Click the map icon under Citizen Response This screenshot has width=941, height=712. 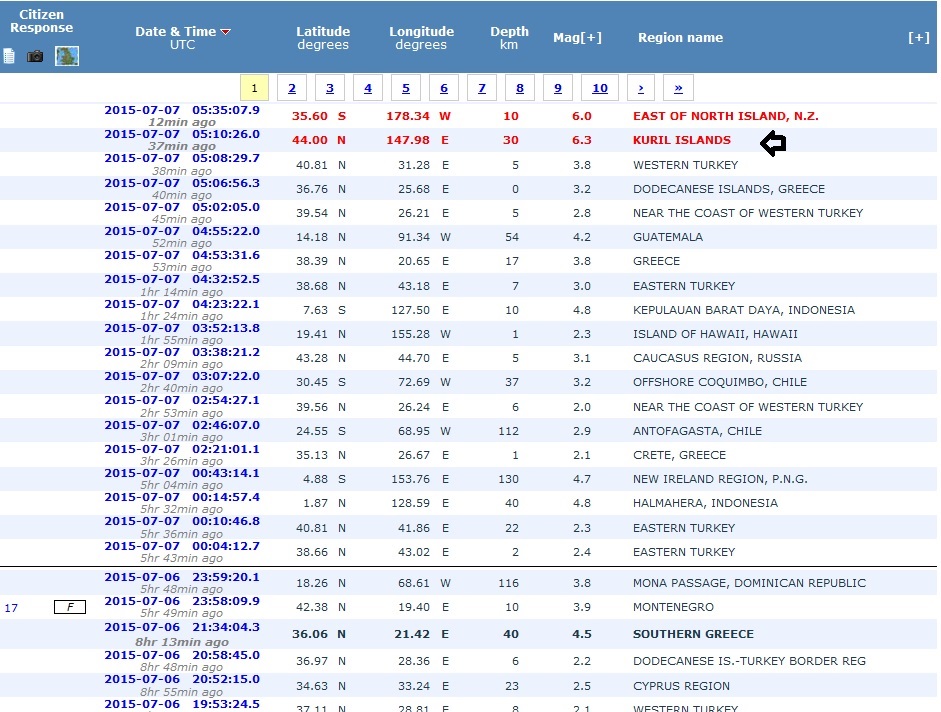[67, 56]
